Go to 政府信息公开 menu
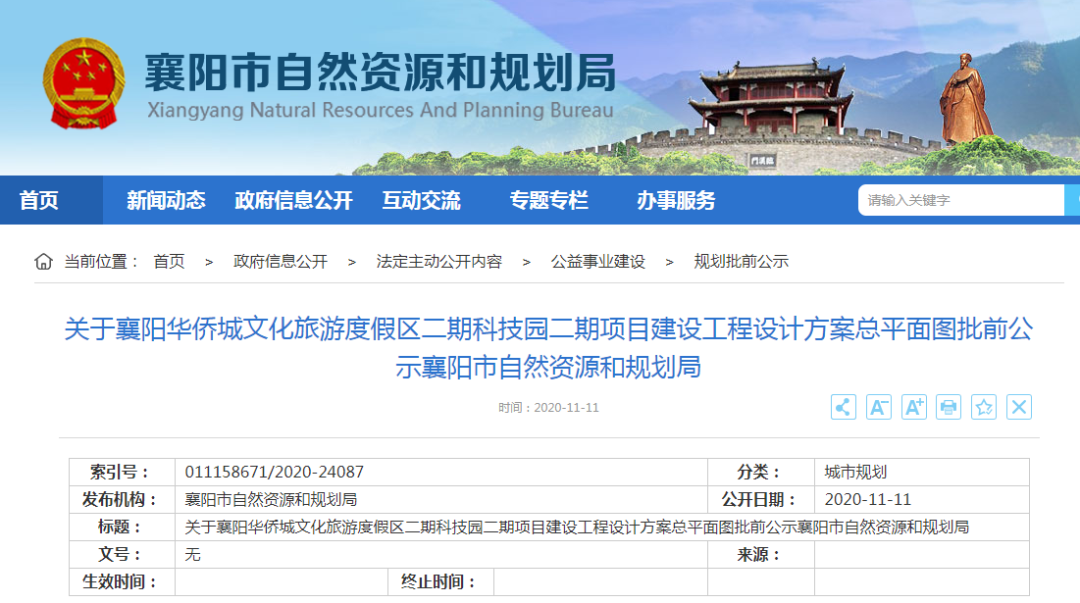1080x603 pixels. pyautogui.click(x=293, y=201)
